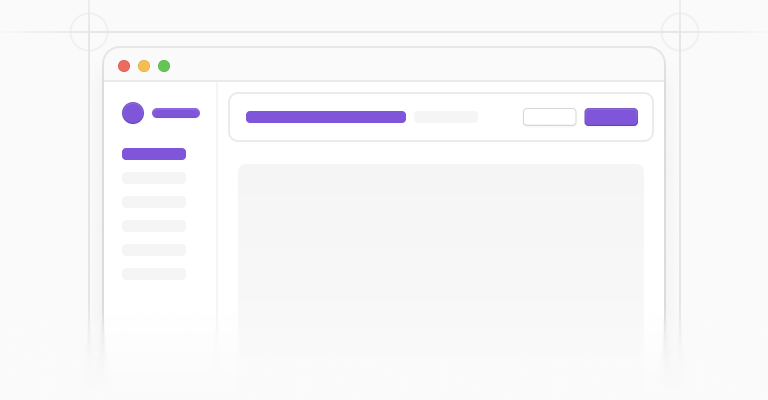Choose the third grey sidebar placeholder item

pos(154,226)
